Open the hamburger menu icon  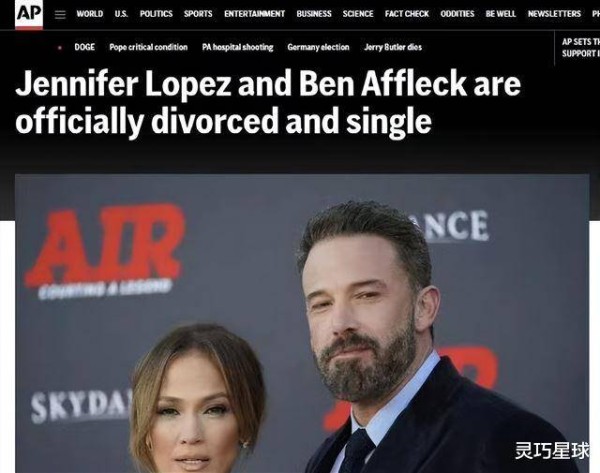coord(60,15)
